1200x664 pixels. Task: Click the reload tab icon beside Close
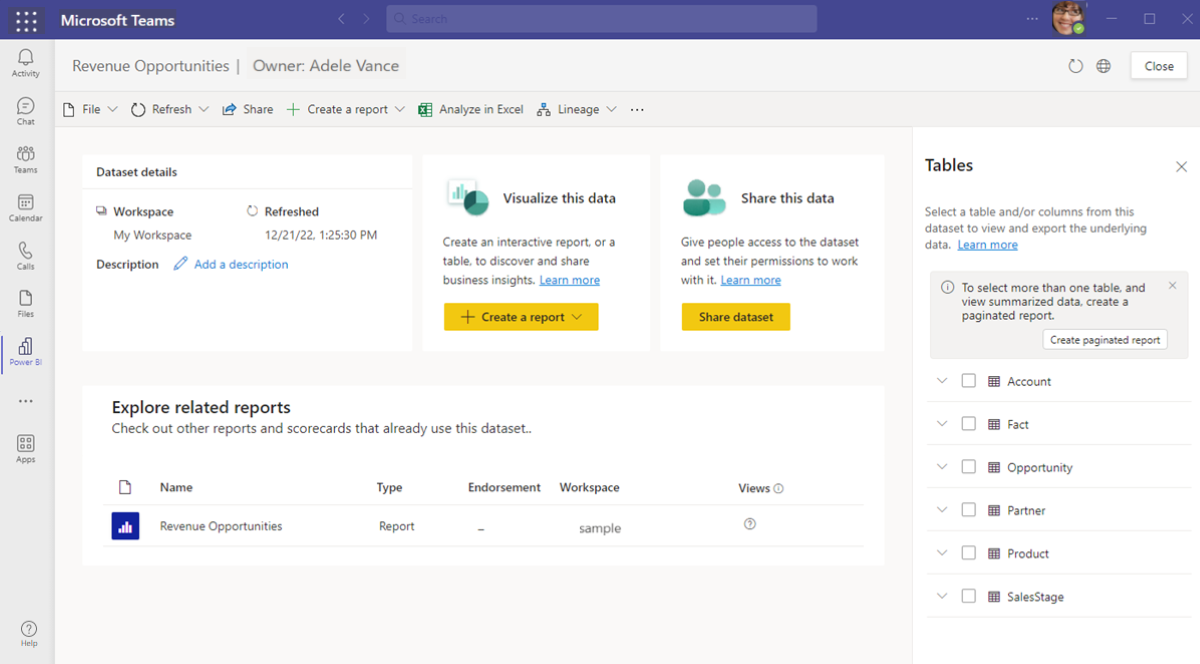[1075, 66]
